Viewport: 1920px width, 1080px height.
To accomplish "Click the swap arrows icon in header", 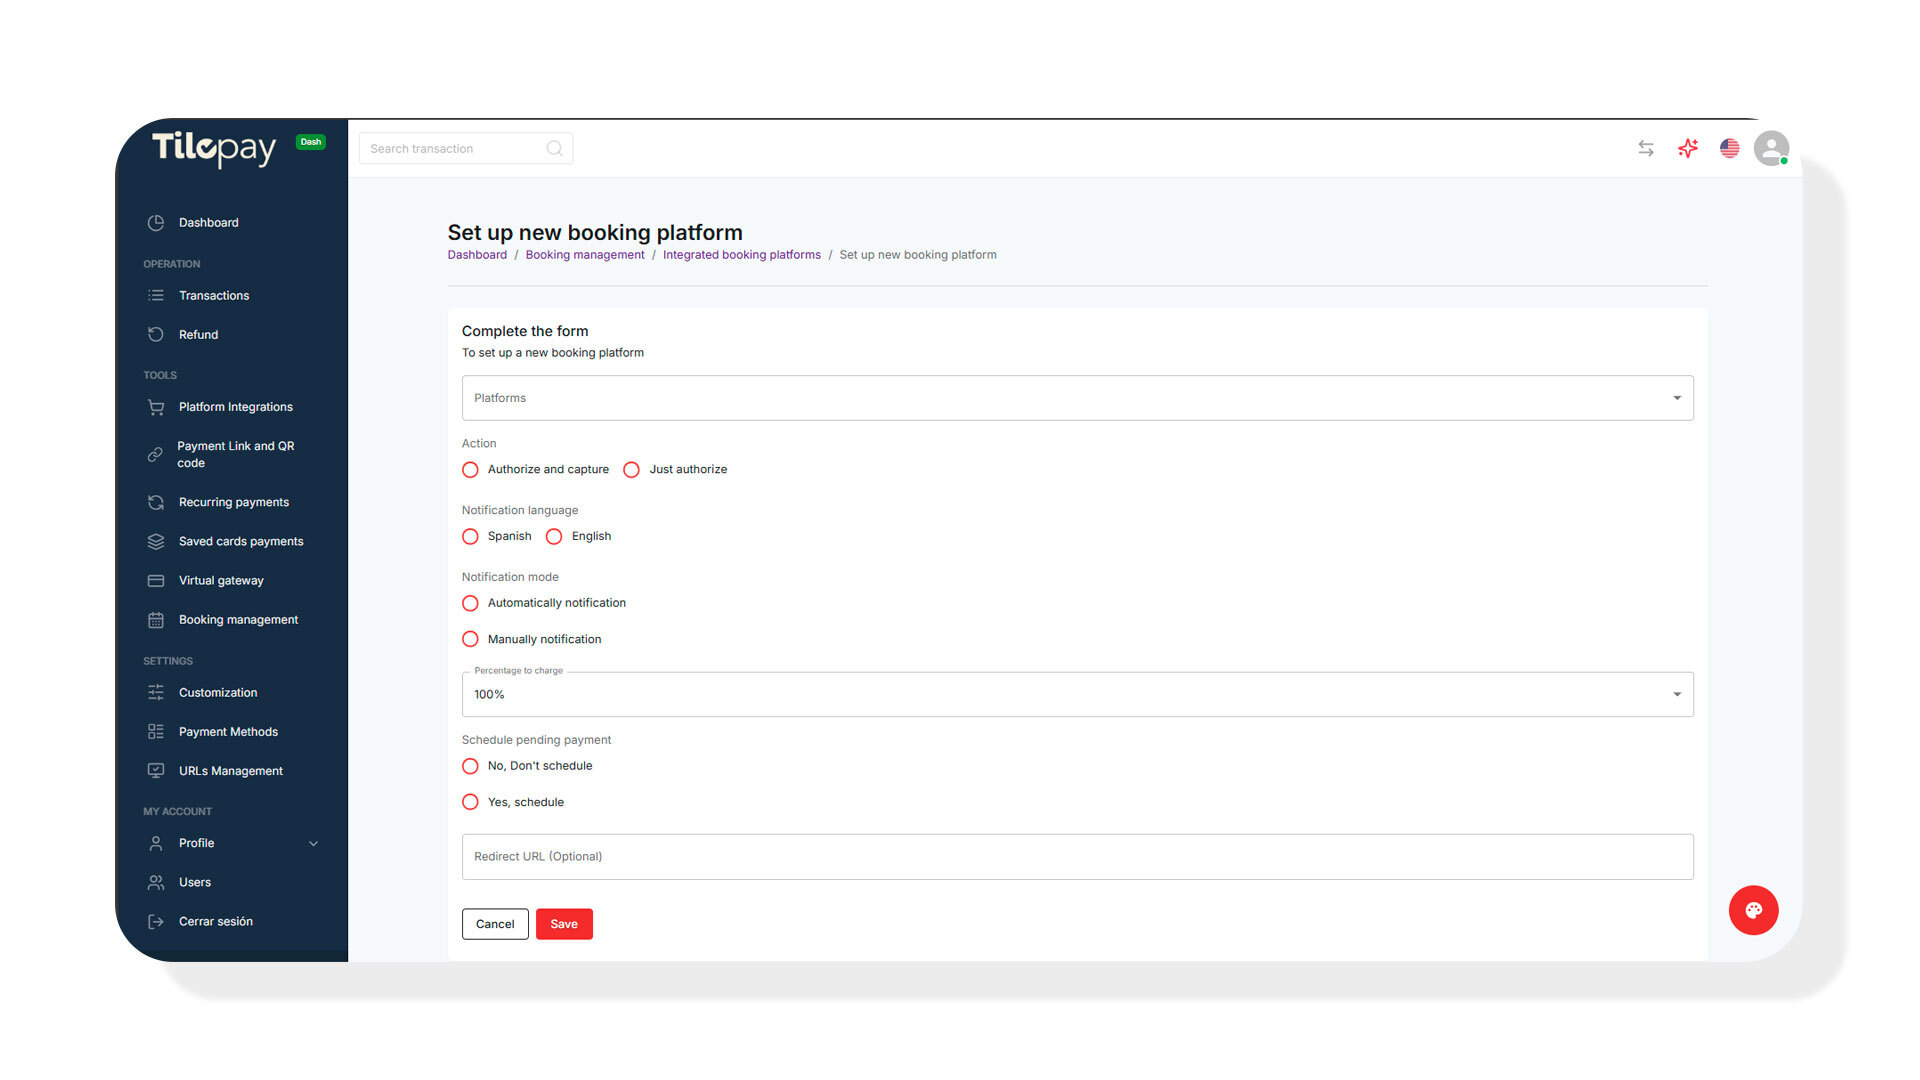I will point(1646,149).
